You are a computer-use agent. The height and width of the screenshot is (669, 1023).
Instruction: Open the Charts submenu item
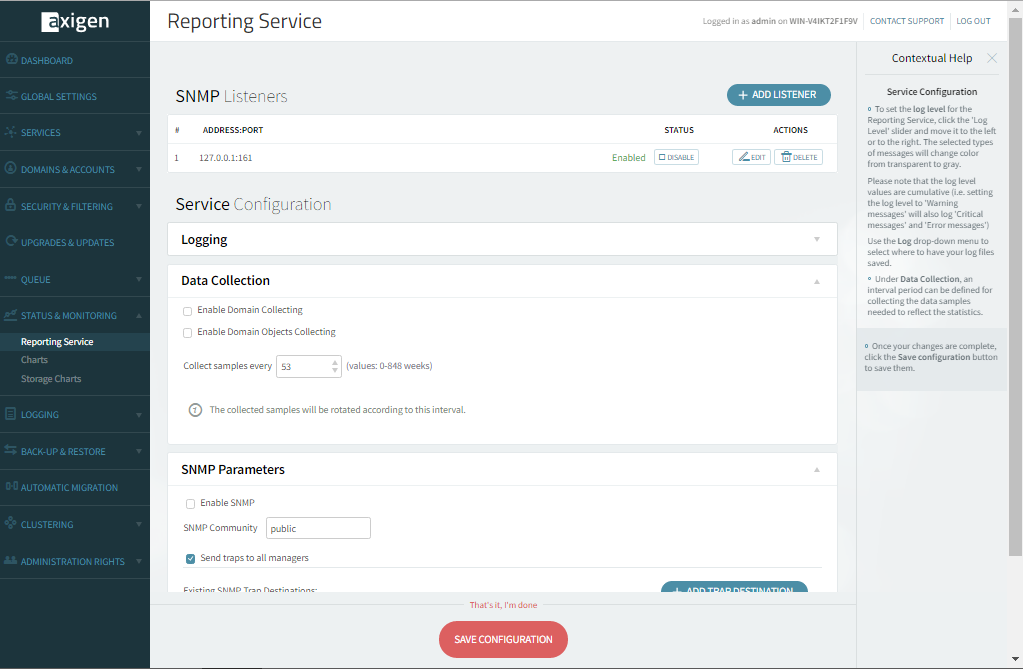pyautogui.click(x=35, y=360)
